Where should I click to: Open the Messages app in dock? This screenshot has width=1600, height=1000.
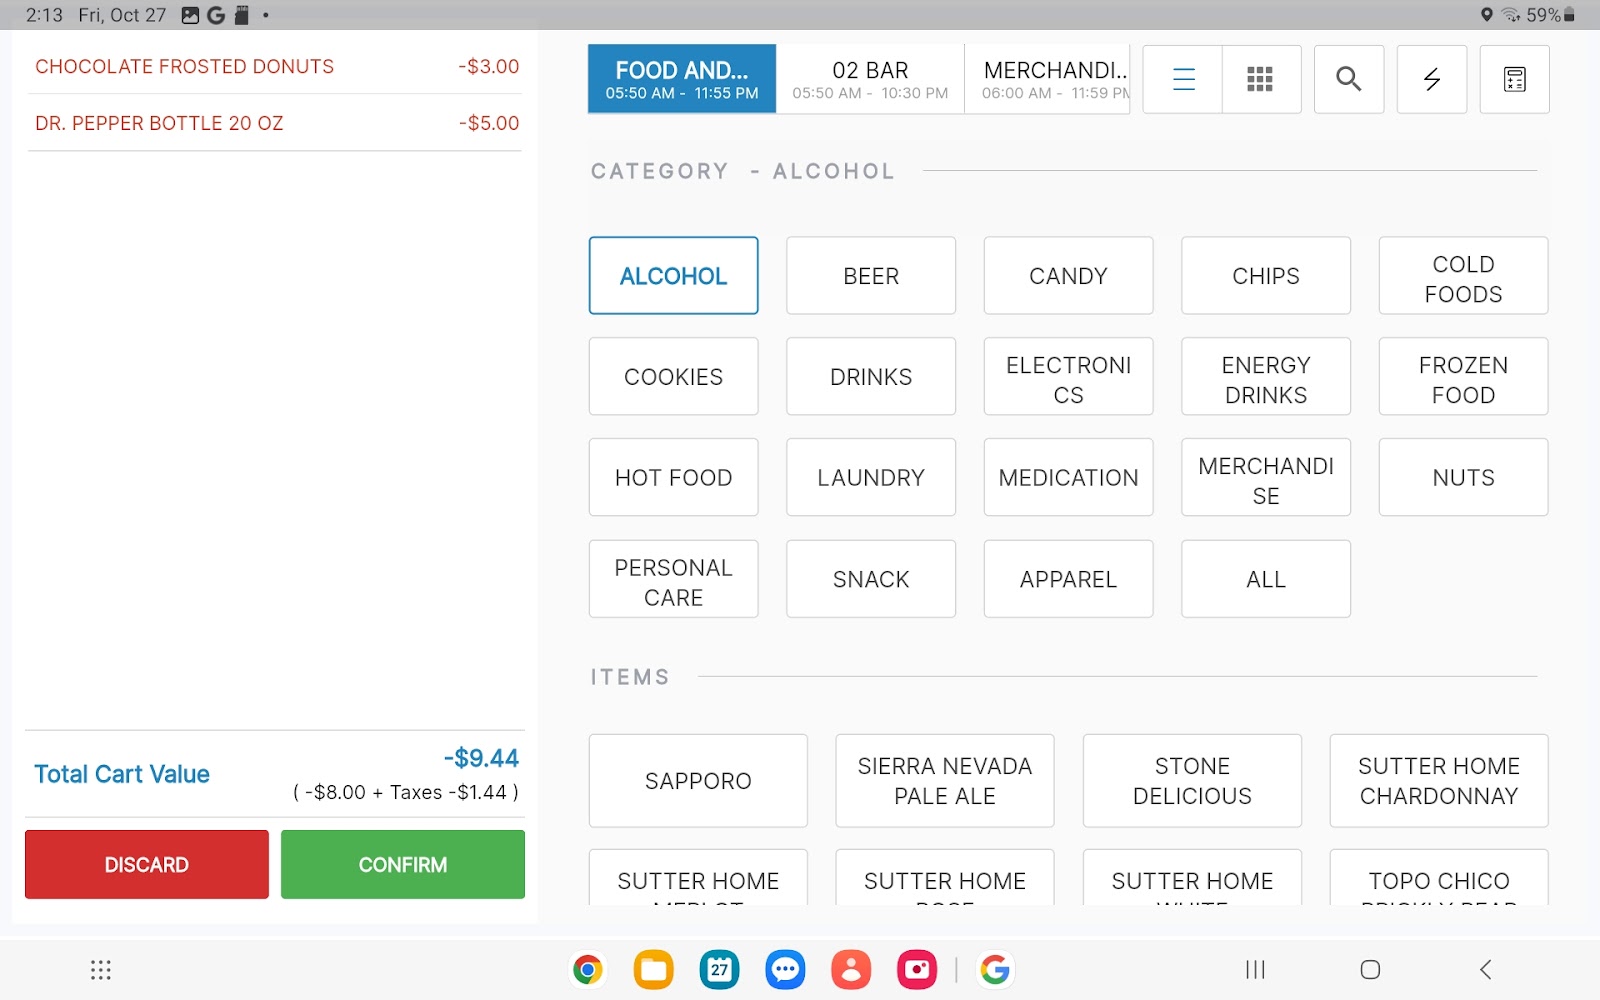[x=785, y=969]
